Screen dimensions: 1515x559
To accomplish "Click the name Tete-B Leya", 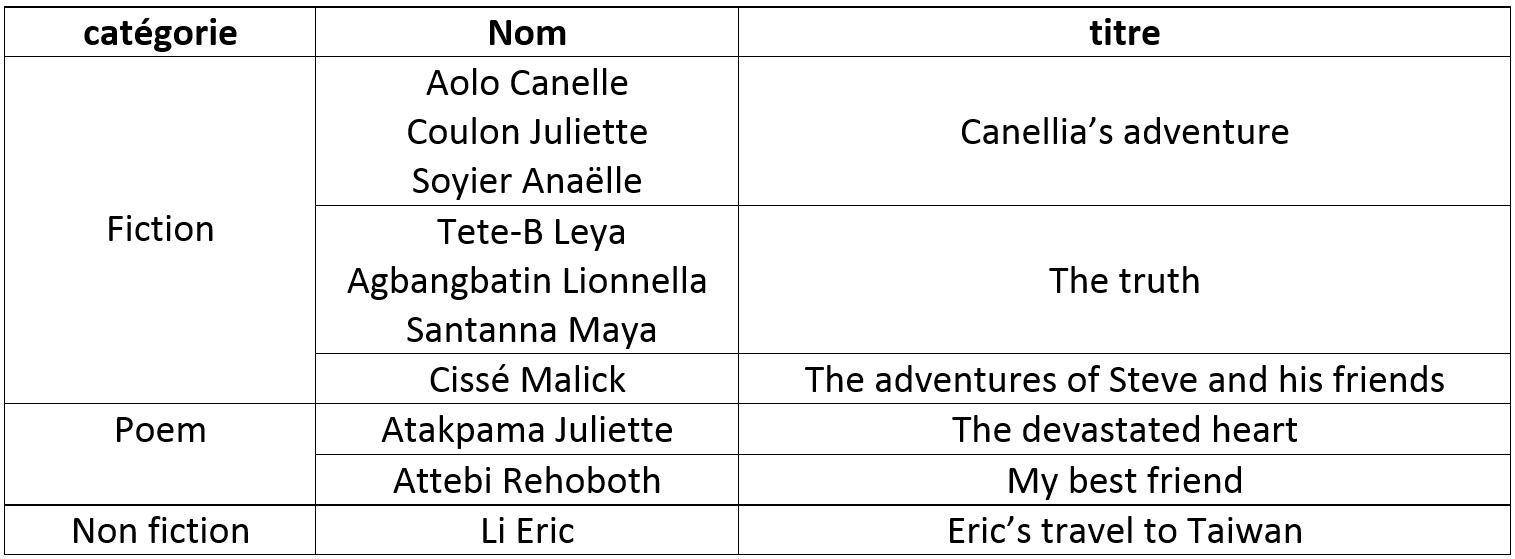I will (x=531, y=232).
